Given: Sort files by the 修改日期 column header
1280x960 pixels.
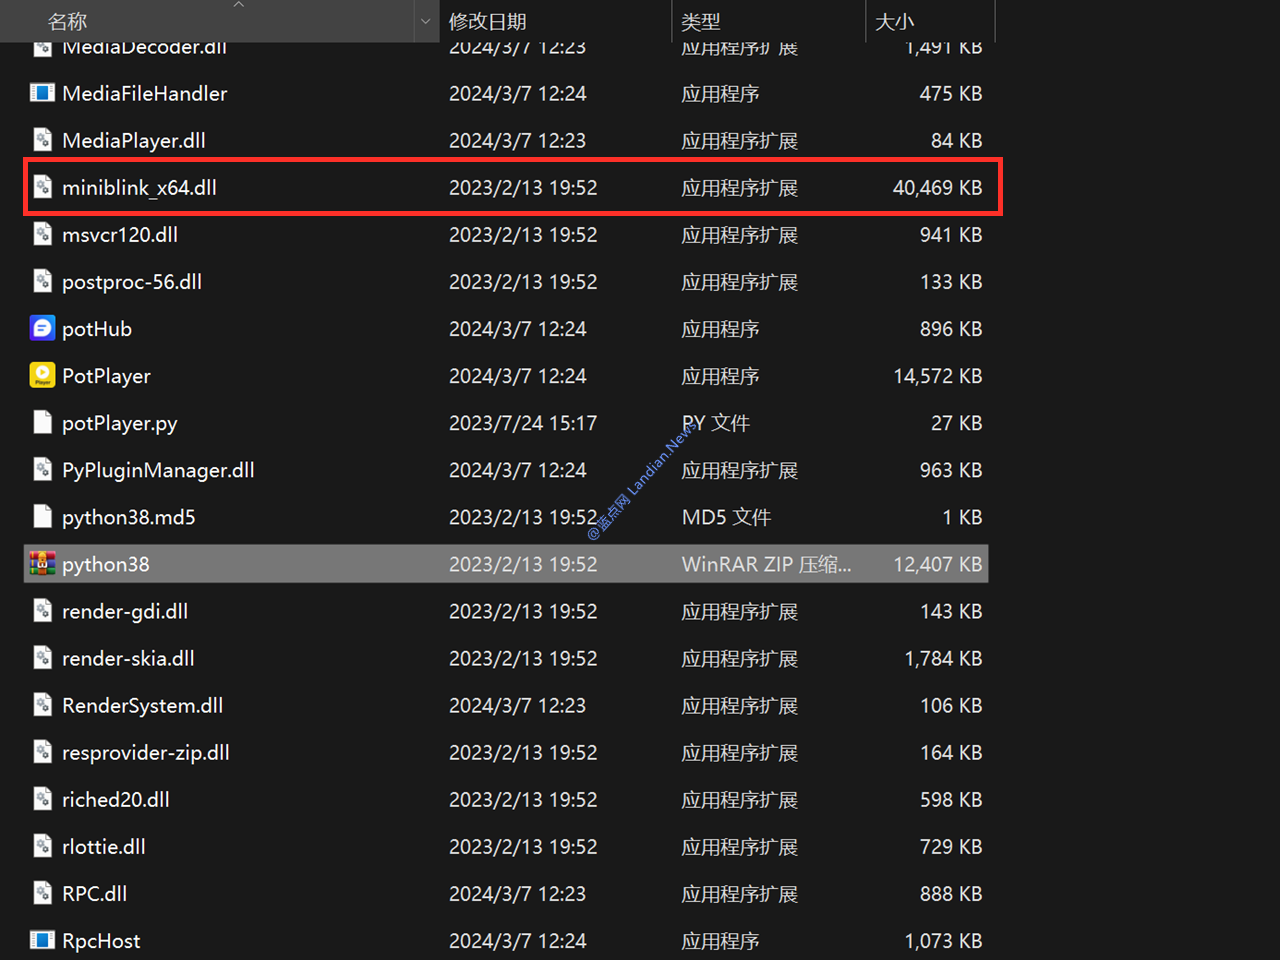Looking at the screenshot, I should pos(487,21).
